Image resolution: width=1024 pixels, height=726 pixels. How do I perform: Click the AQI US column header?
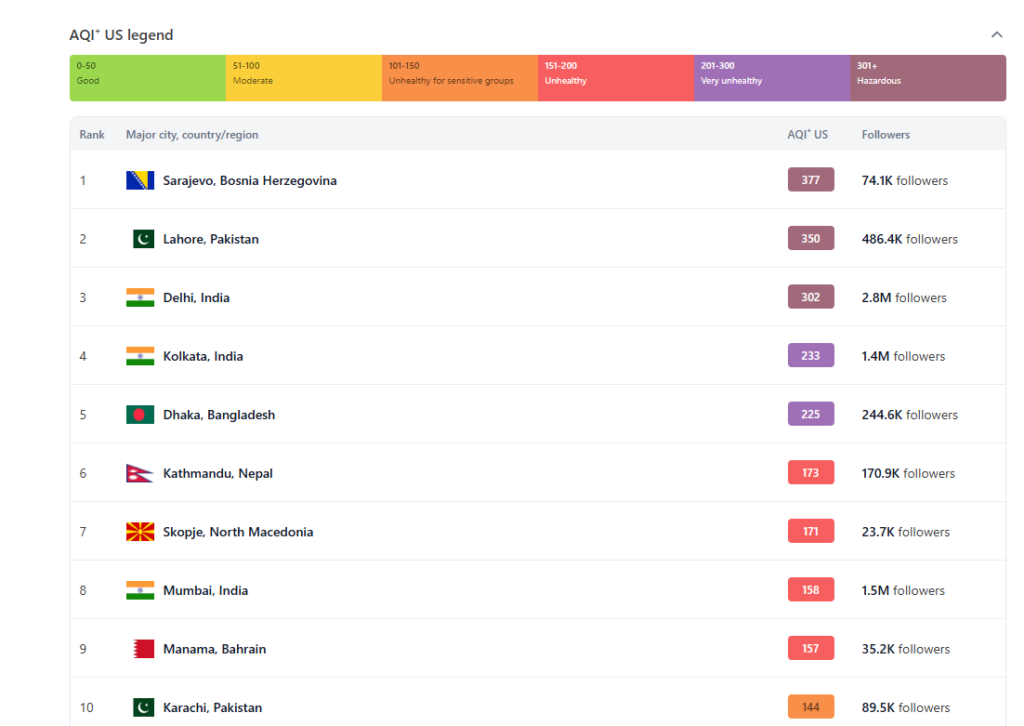[x=807, y=135]
